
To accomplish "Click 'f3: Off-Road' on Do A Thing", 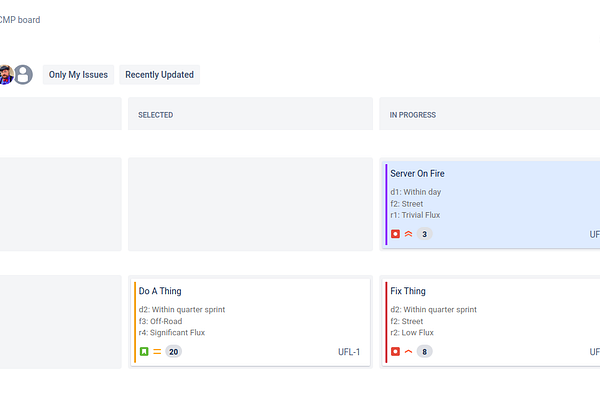I will coord(160,321).
